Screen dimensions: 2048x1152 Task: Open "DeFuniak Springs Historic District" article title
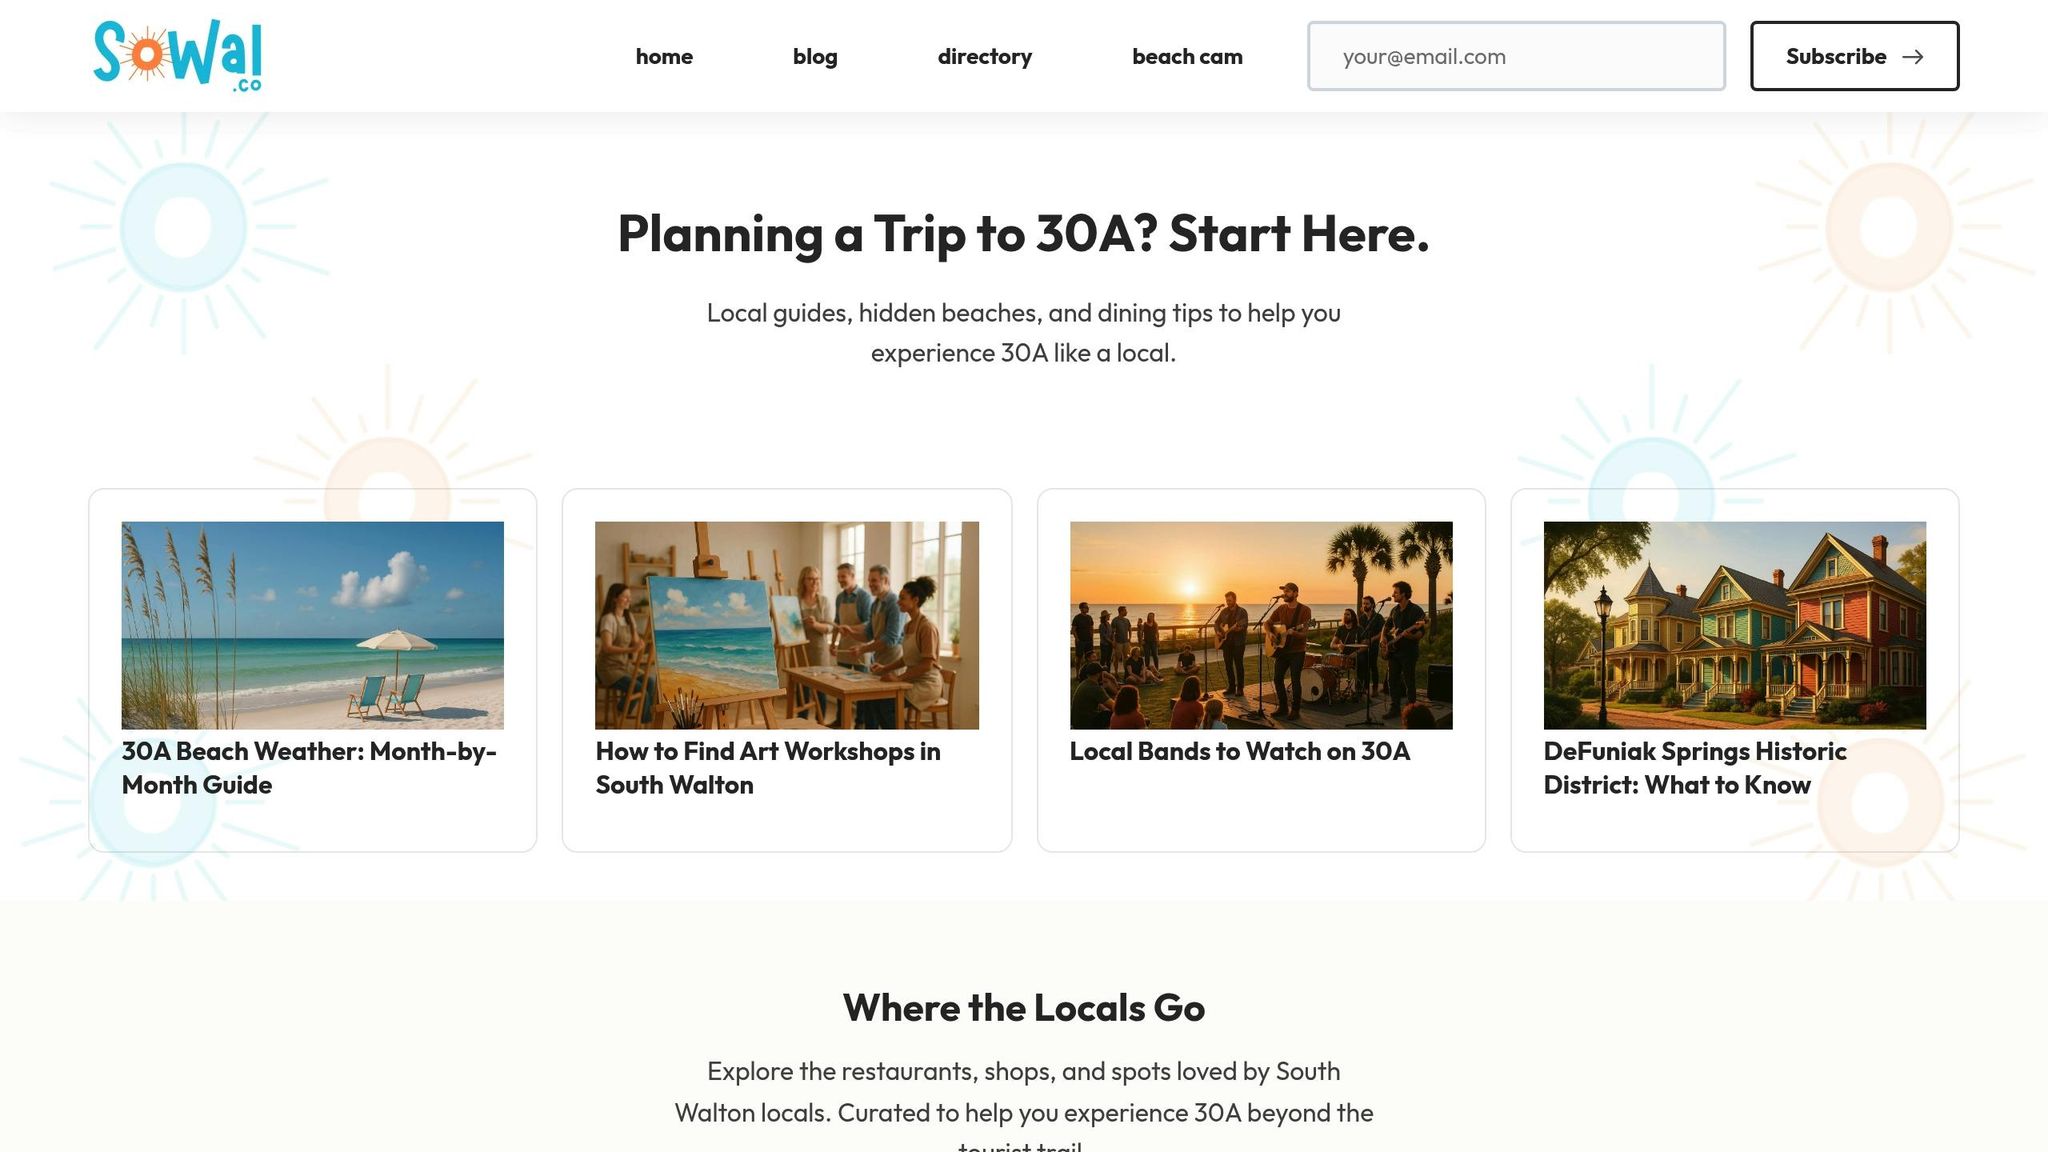click(x=1694, y=768)
